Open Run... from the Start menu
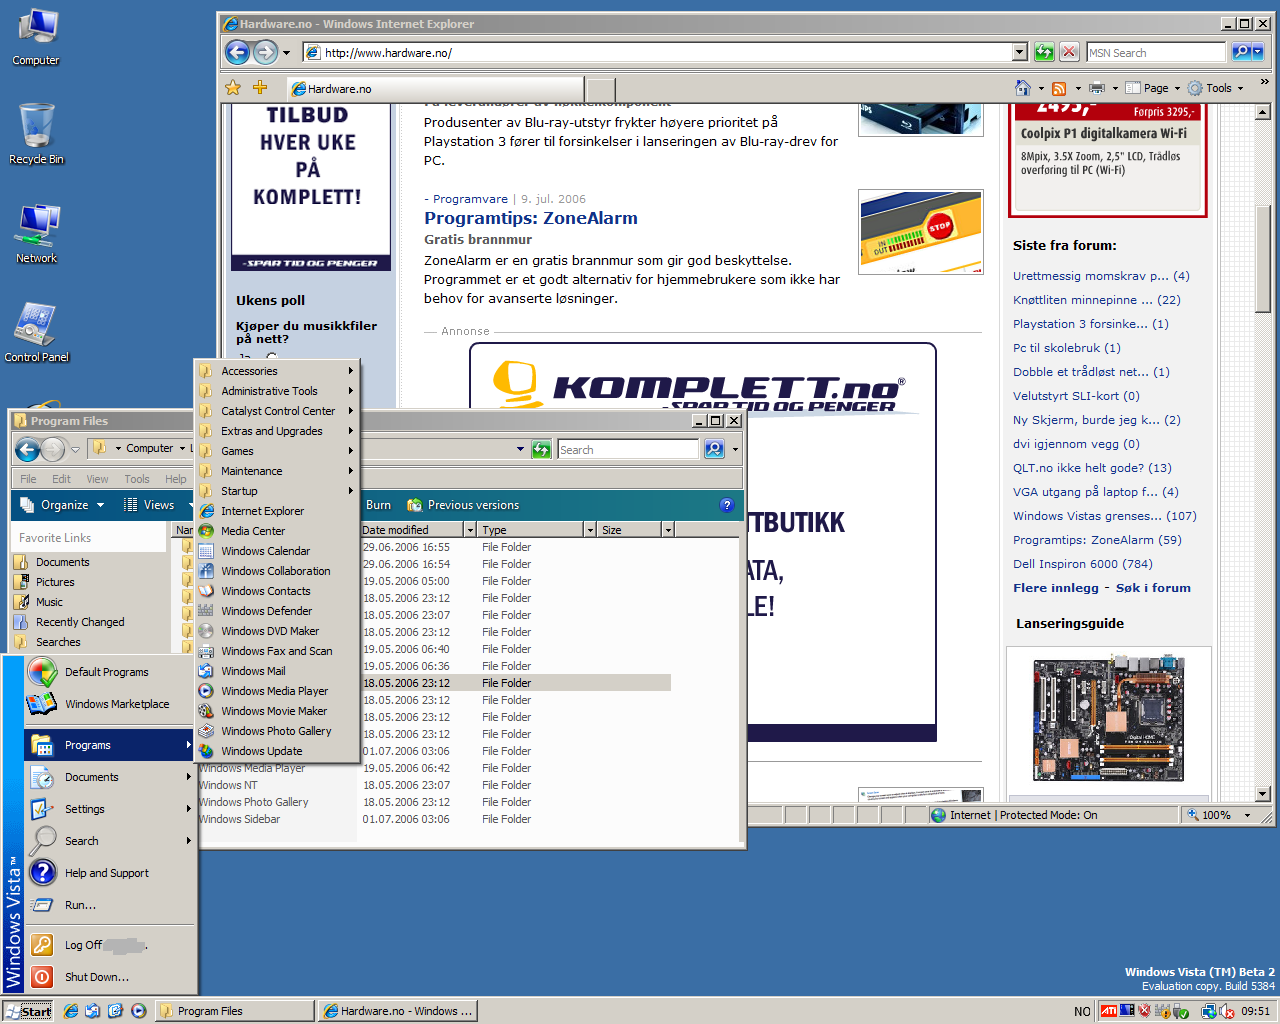 tap(110, 905)
